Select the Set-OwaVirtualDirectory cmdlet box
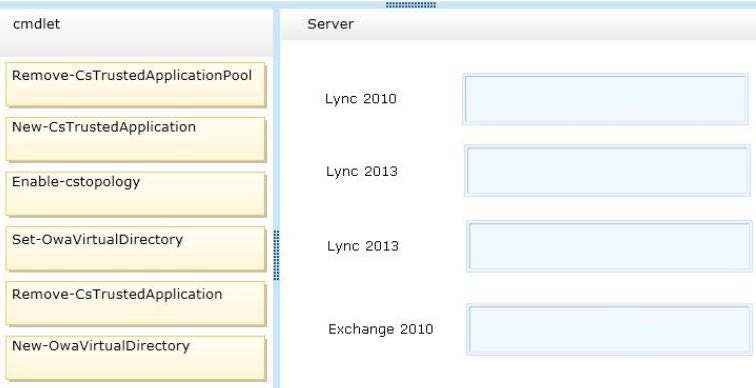 click(x=135, y=249)
